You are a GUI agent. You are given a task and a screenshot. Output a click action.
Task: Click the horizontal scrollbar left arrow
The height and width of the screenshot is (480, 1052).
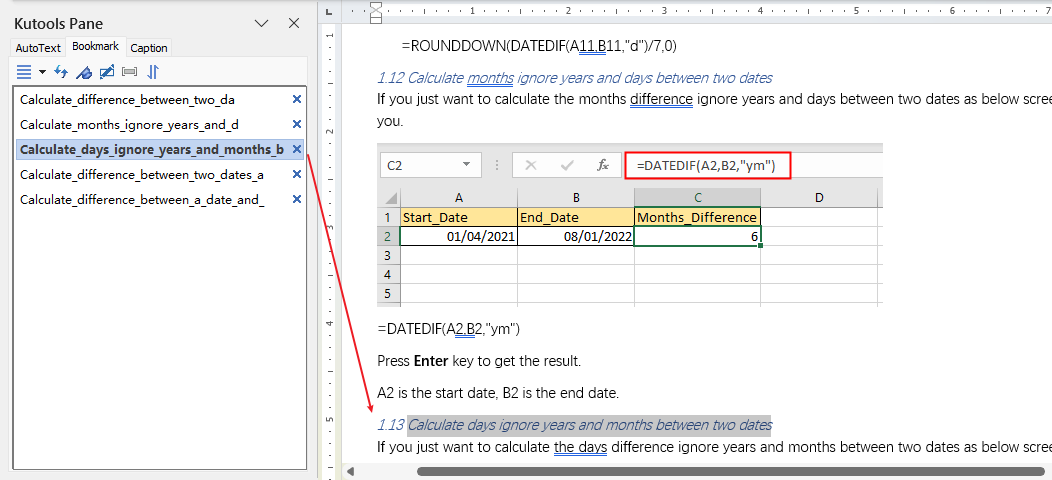pyautogui.click(x=350, y=472)
